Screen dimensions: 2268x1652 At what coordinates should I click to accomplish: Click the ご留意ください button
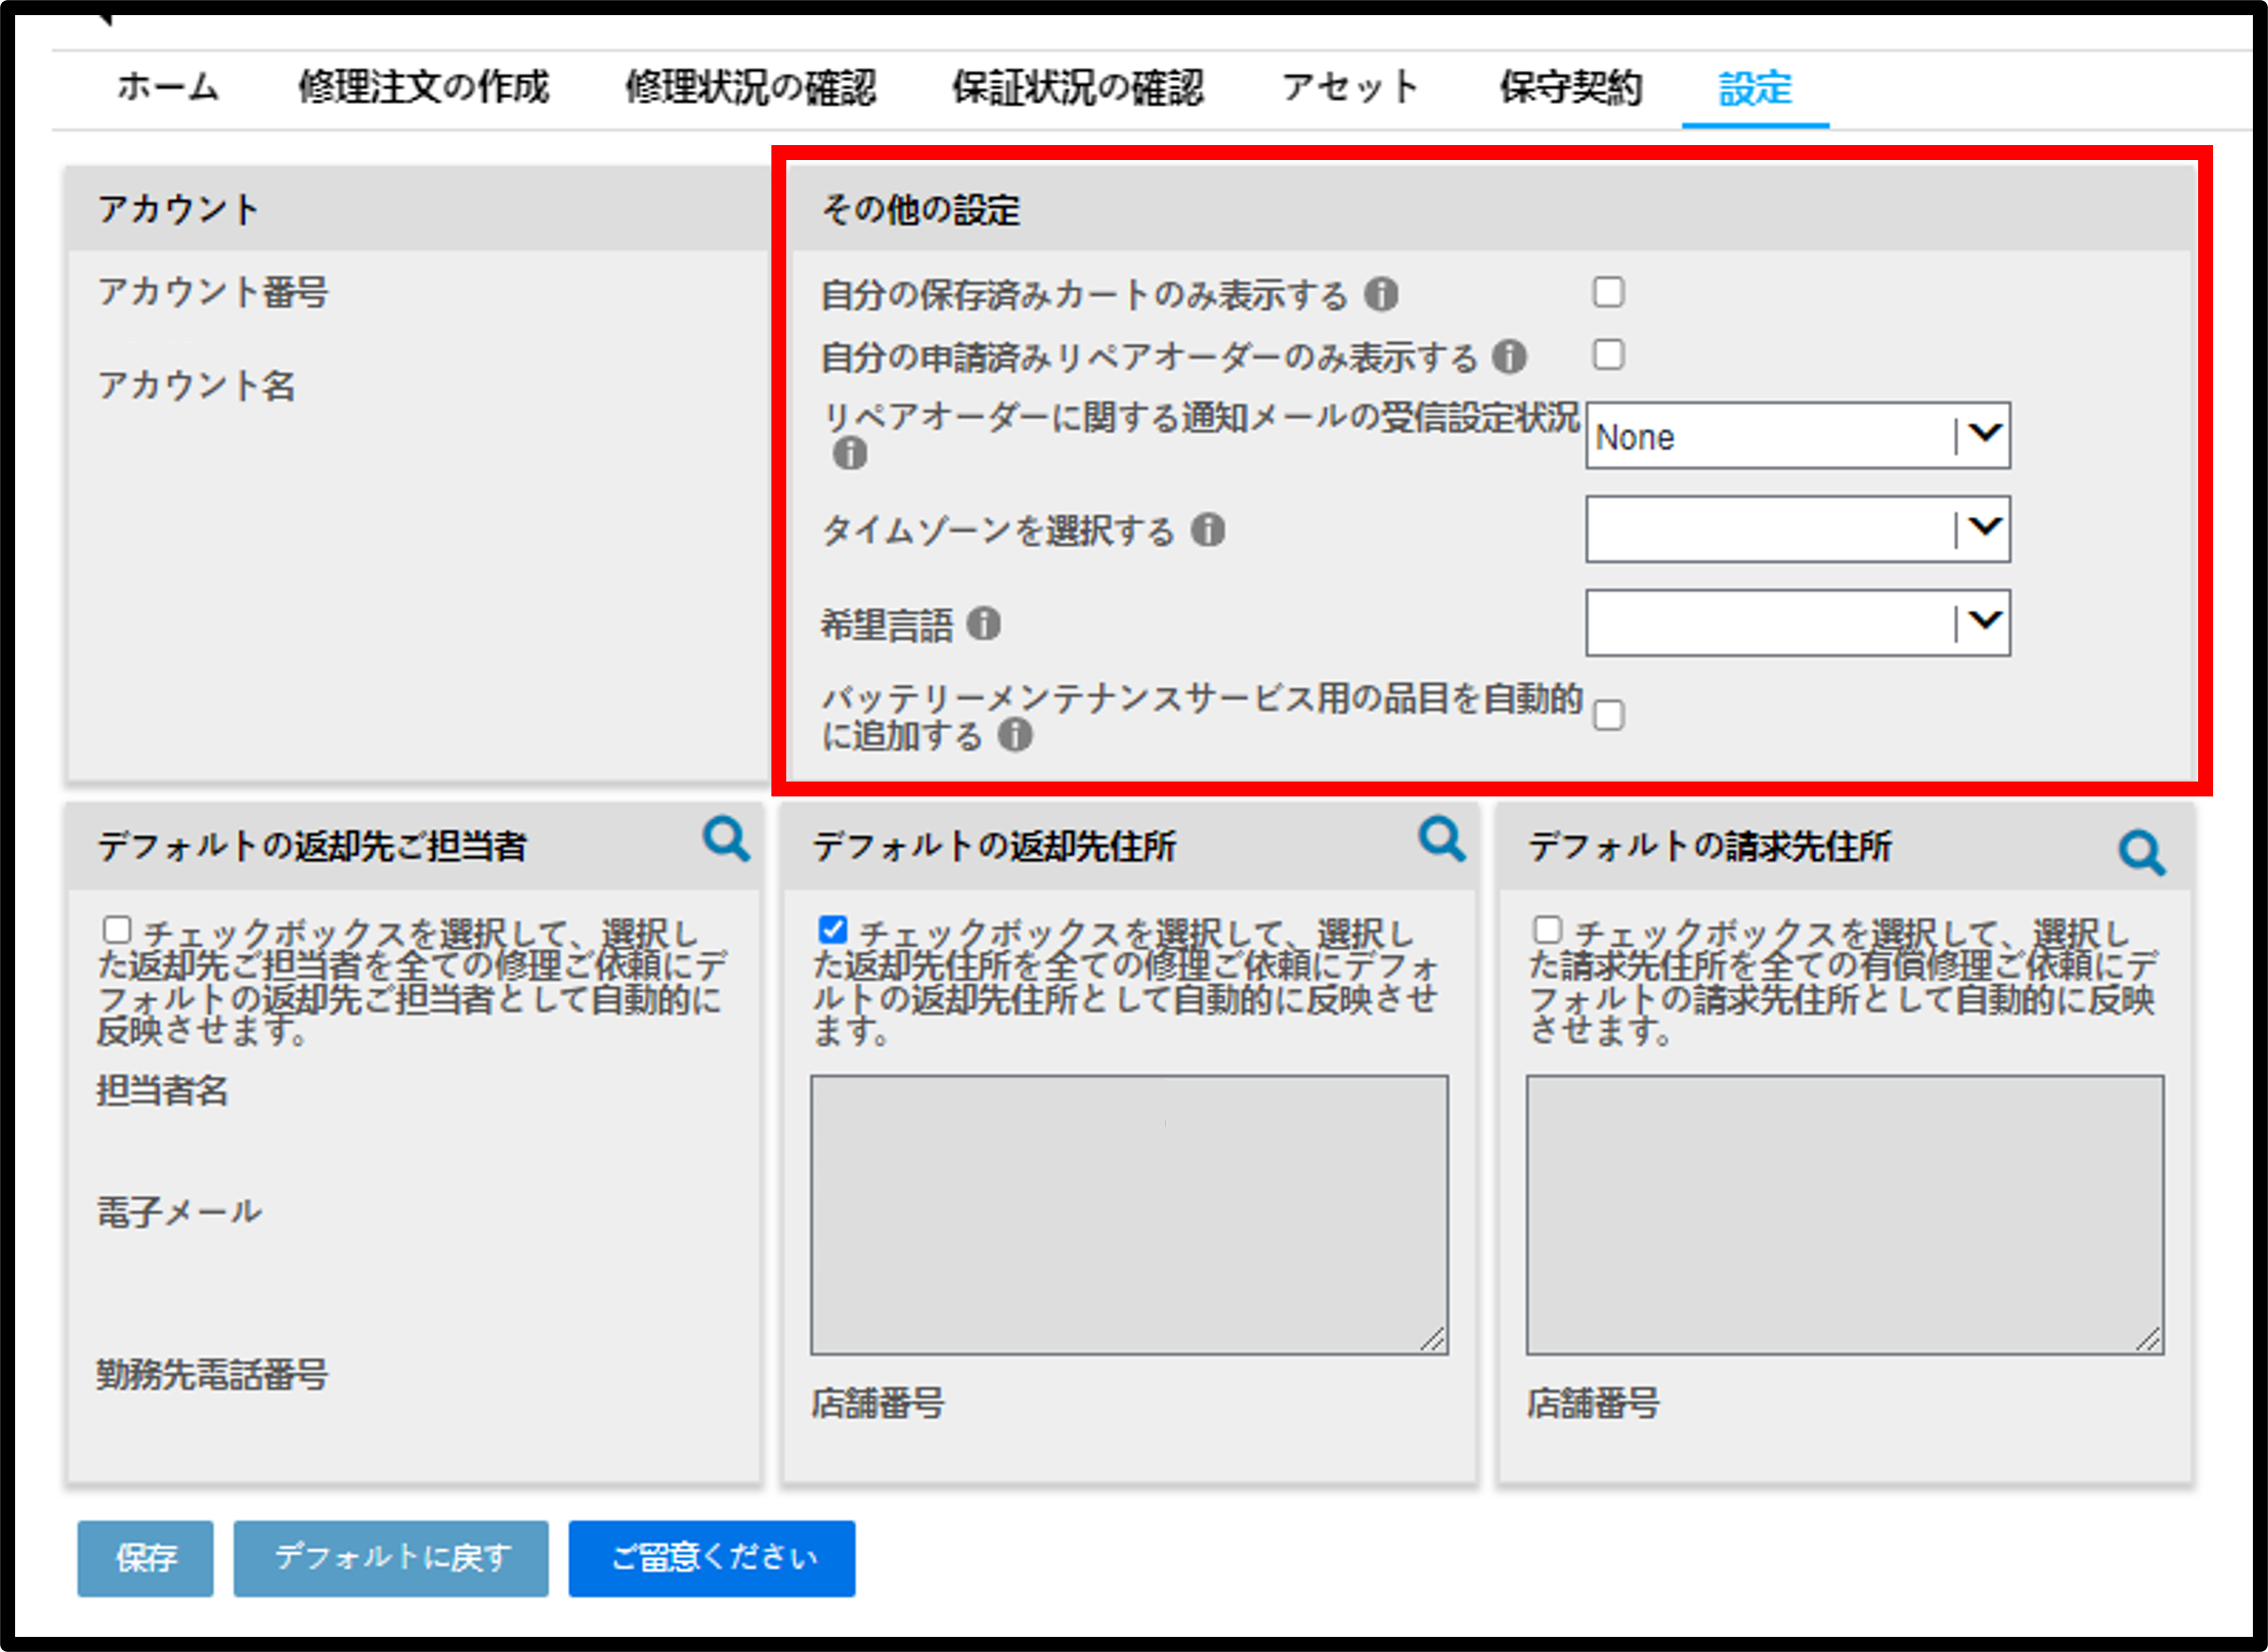(x=712, y=1558)
